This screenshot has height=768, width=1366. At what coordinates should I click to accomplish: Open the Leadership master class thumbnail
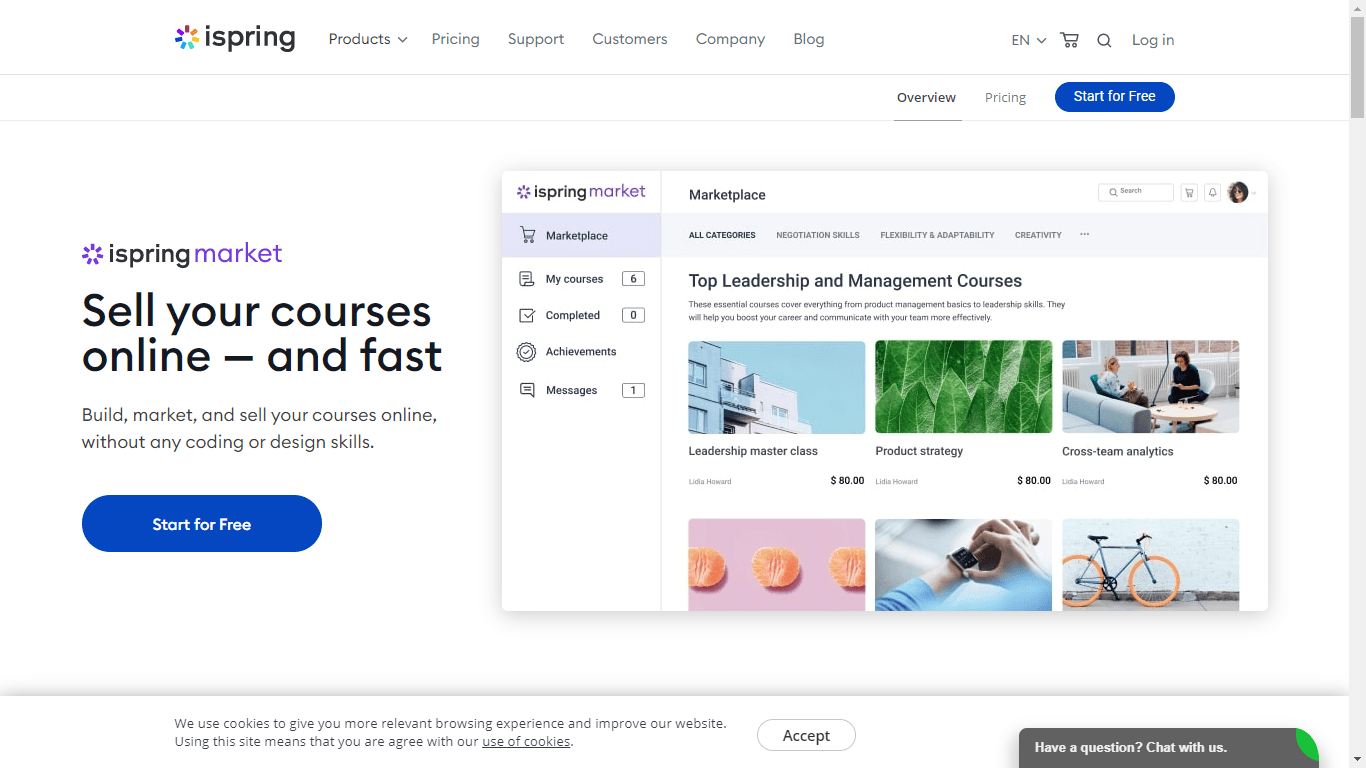point(777,387)
